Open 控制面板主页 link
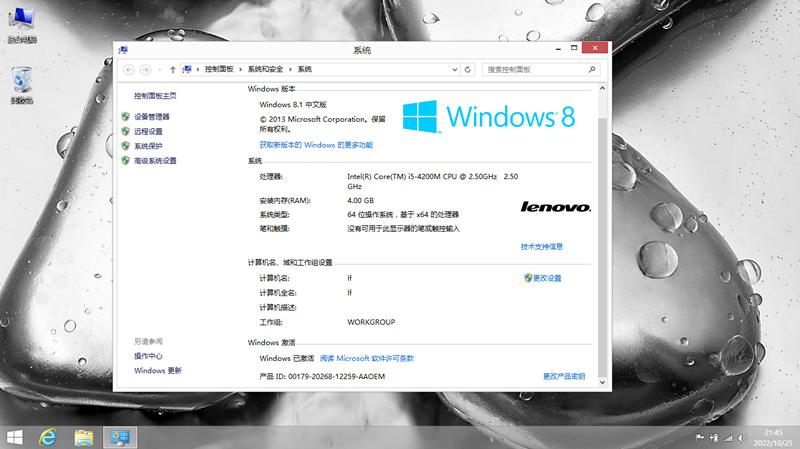The image size is (800, 449). pyautogui.click(x=155, y=95)
